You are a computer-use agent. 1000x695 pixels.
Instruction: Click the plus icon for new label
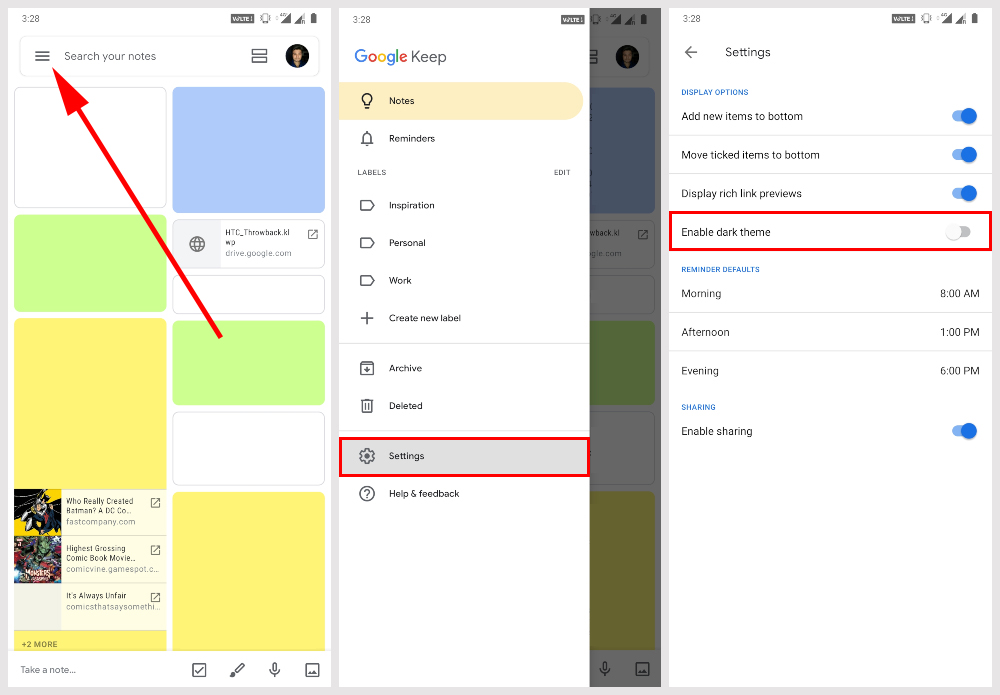coord(367,318)
